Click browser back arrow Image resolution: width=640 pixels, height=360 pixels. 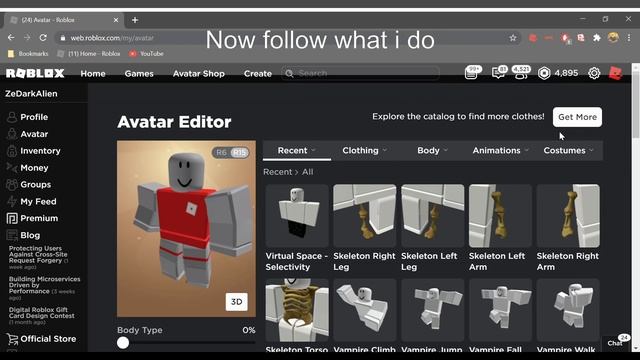click(x=11, y=38)
